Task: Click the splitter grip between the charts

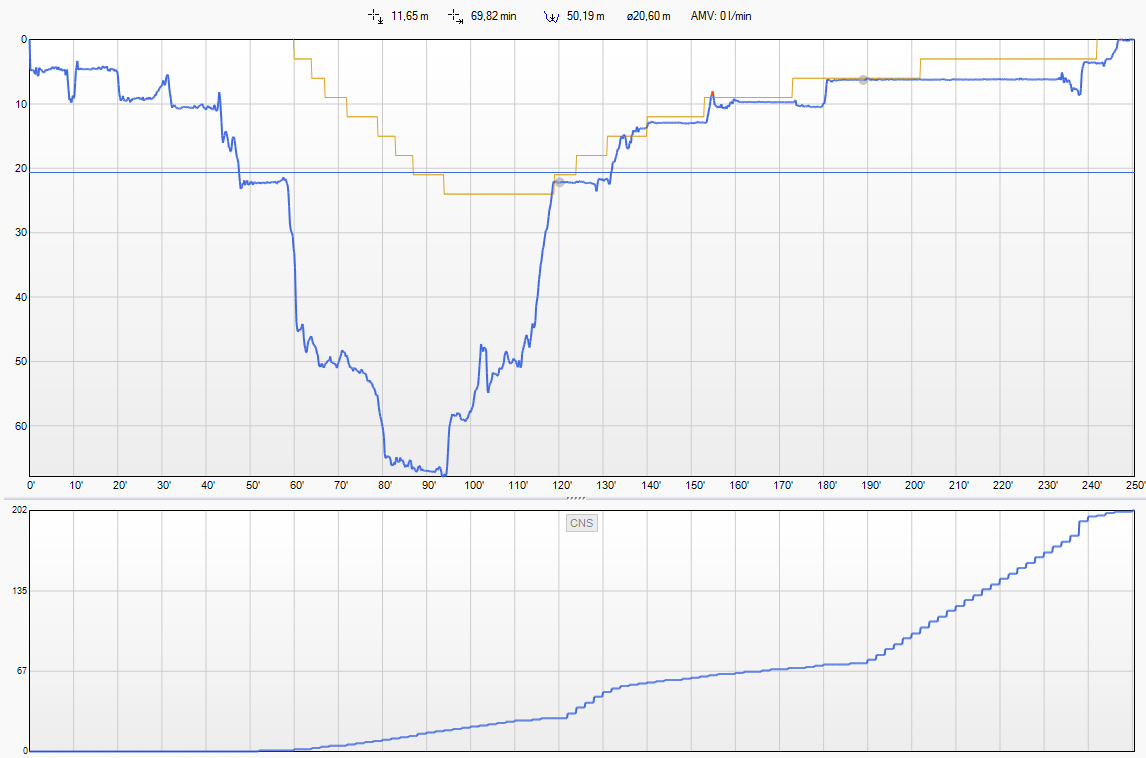Action: coord(575,497)
